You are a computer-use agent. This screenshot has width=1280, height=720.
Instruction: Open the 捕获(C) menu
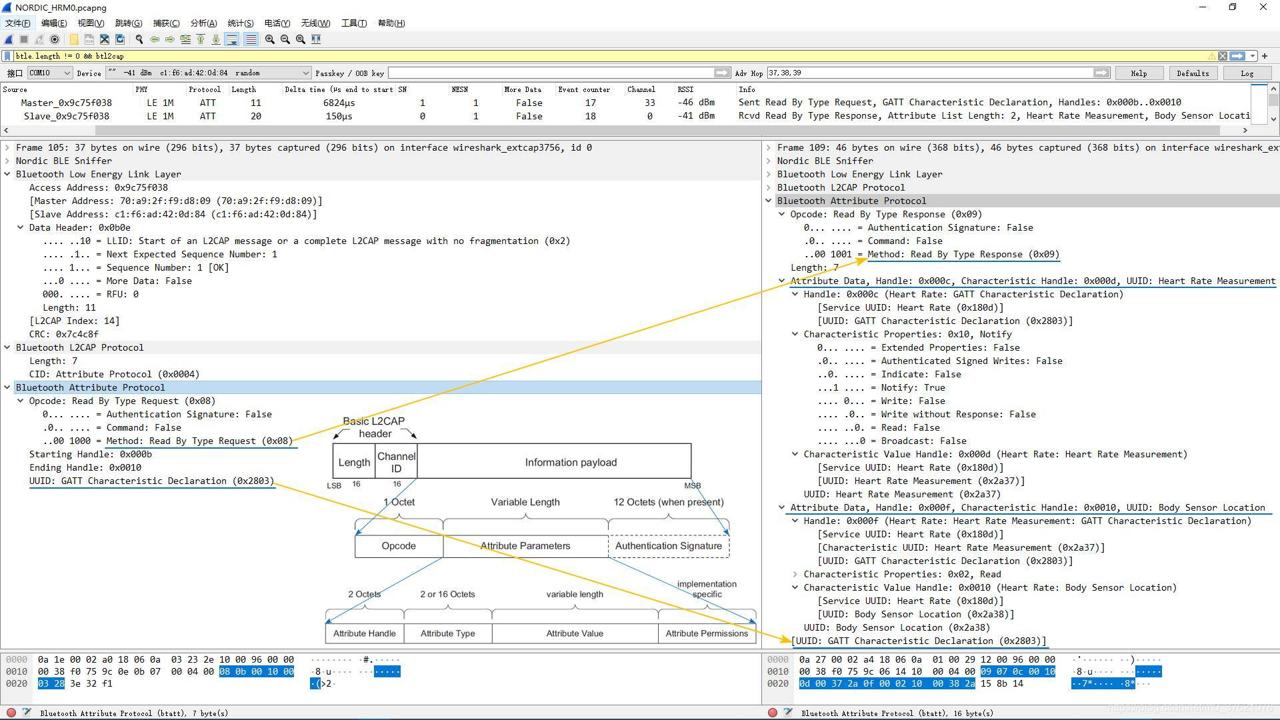pyautogui.click(x=166, y=23)
